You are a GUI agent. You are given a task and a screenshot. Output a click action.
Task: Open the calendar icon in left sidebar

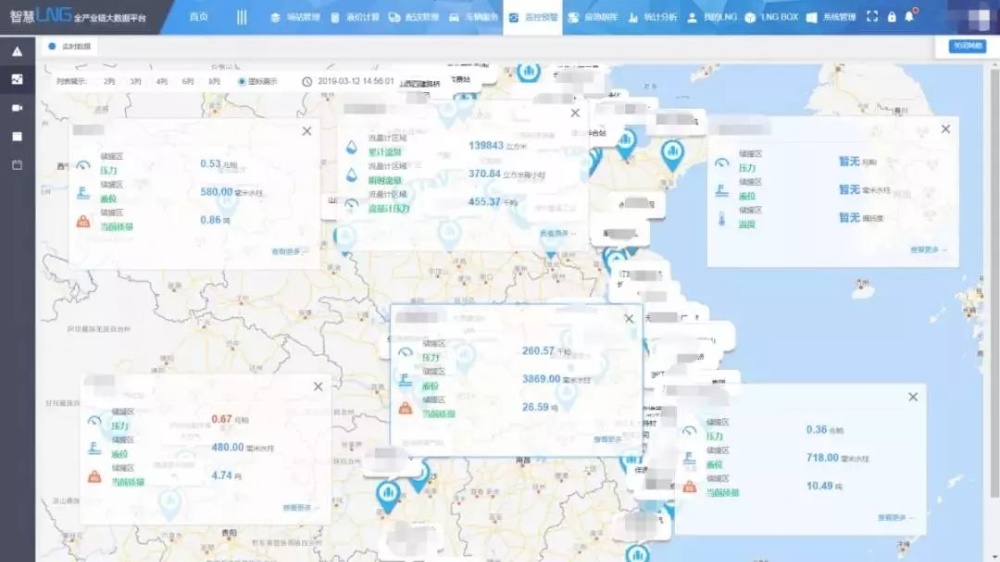pyautogui.click(x=17, y=165)
